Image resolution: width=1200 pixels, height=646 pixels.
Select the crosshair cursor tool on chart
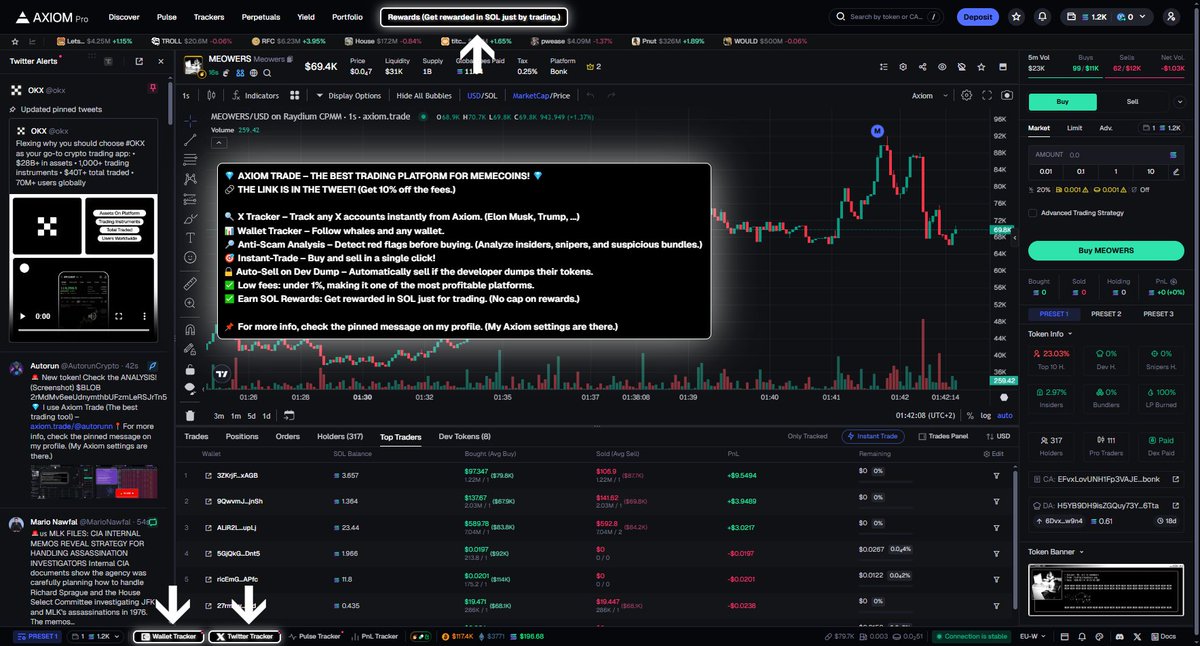[190, 119]
